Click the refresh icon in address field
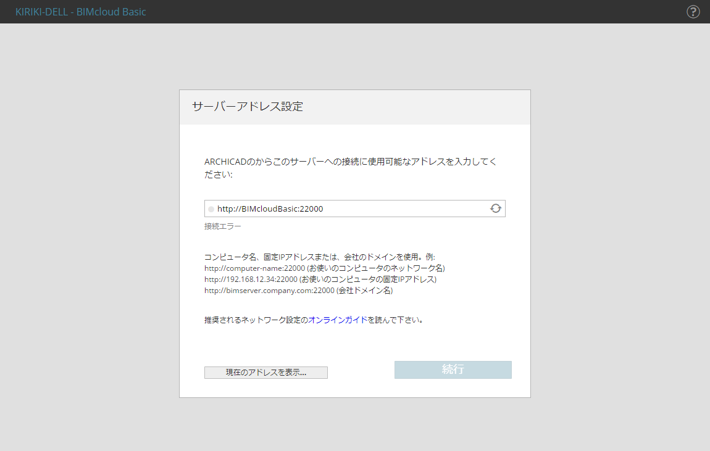The image size is (710, 451). tap(495, 208)
